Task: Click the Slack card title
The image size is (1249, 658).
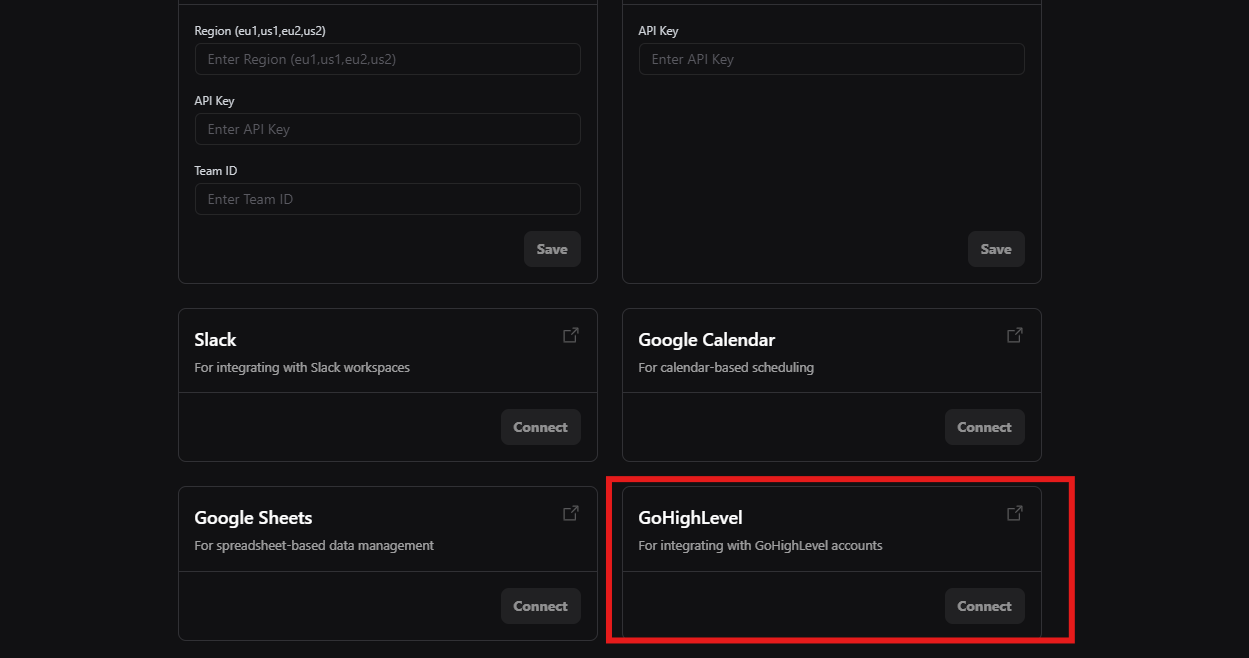Action: (x=215, y=340)
